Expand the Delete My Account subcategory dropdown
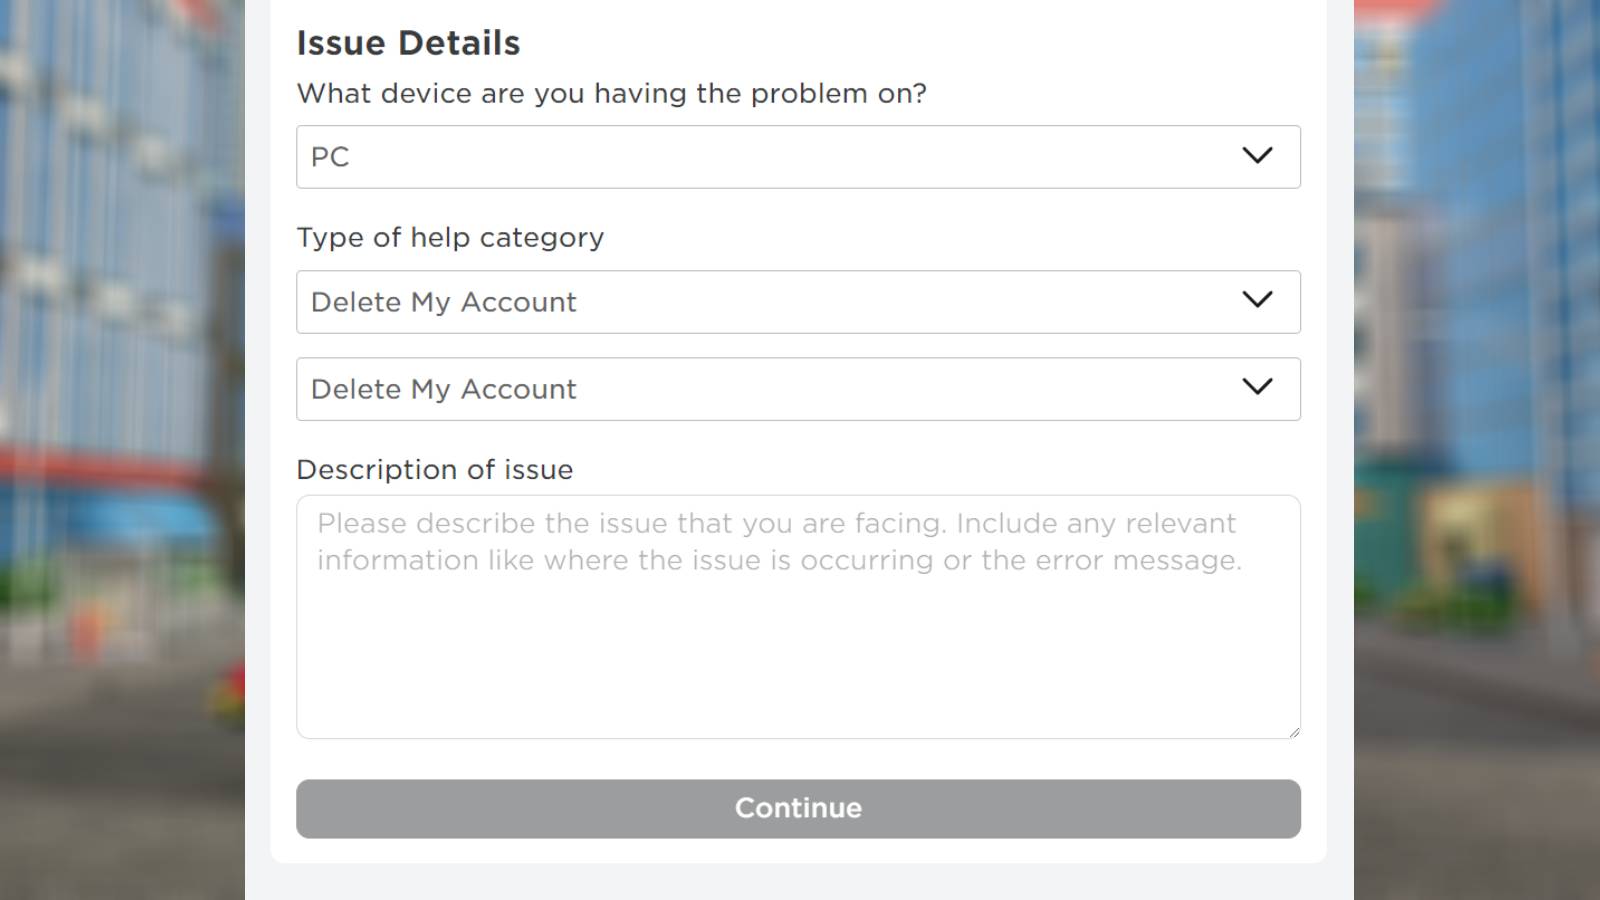This screenshot has width=1600, height=900. (x=798, y=388)
